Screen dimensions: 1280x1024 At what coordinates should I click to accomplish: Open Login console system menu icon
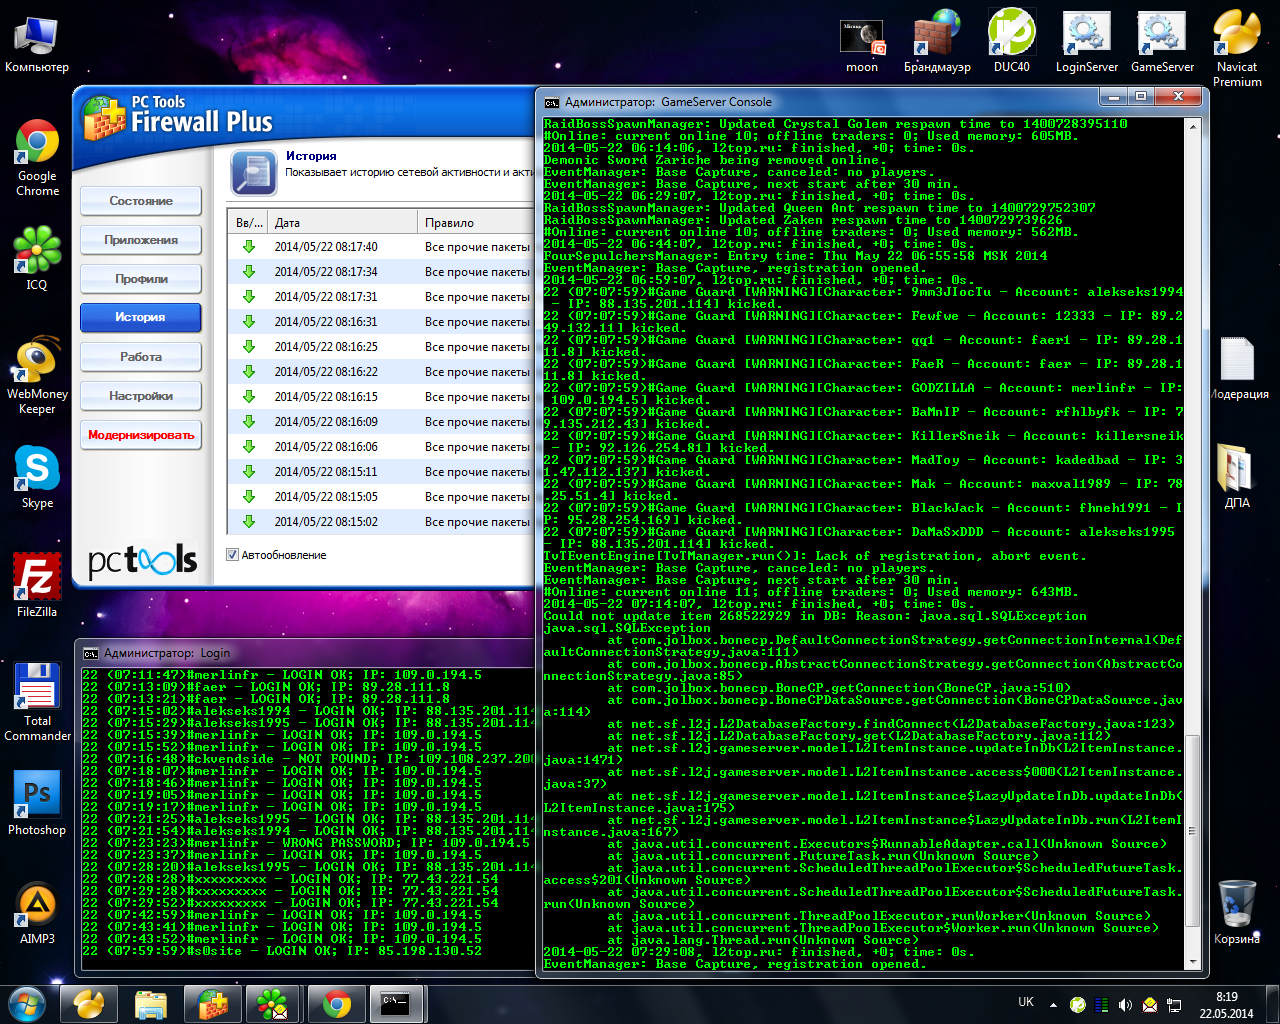pyautogui.click(x=91, y=653)
